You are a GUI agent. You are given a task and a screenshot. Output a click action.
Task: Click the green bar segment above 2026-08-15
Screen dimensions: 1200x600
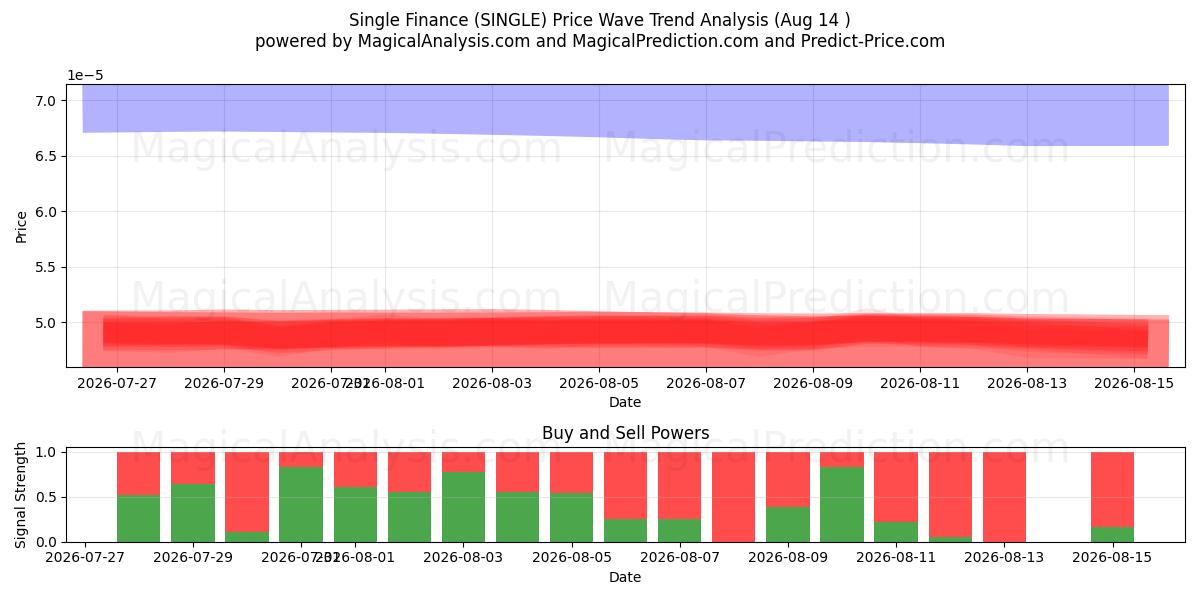[1113, 534]
